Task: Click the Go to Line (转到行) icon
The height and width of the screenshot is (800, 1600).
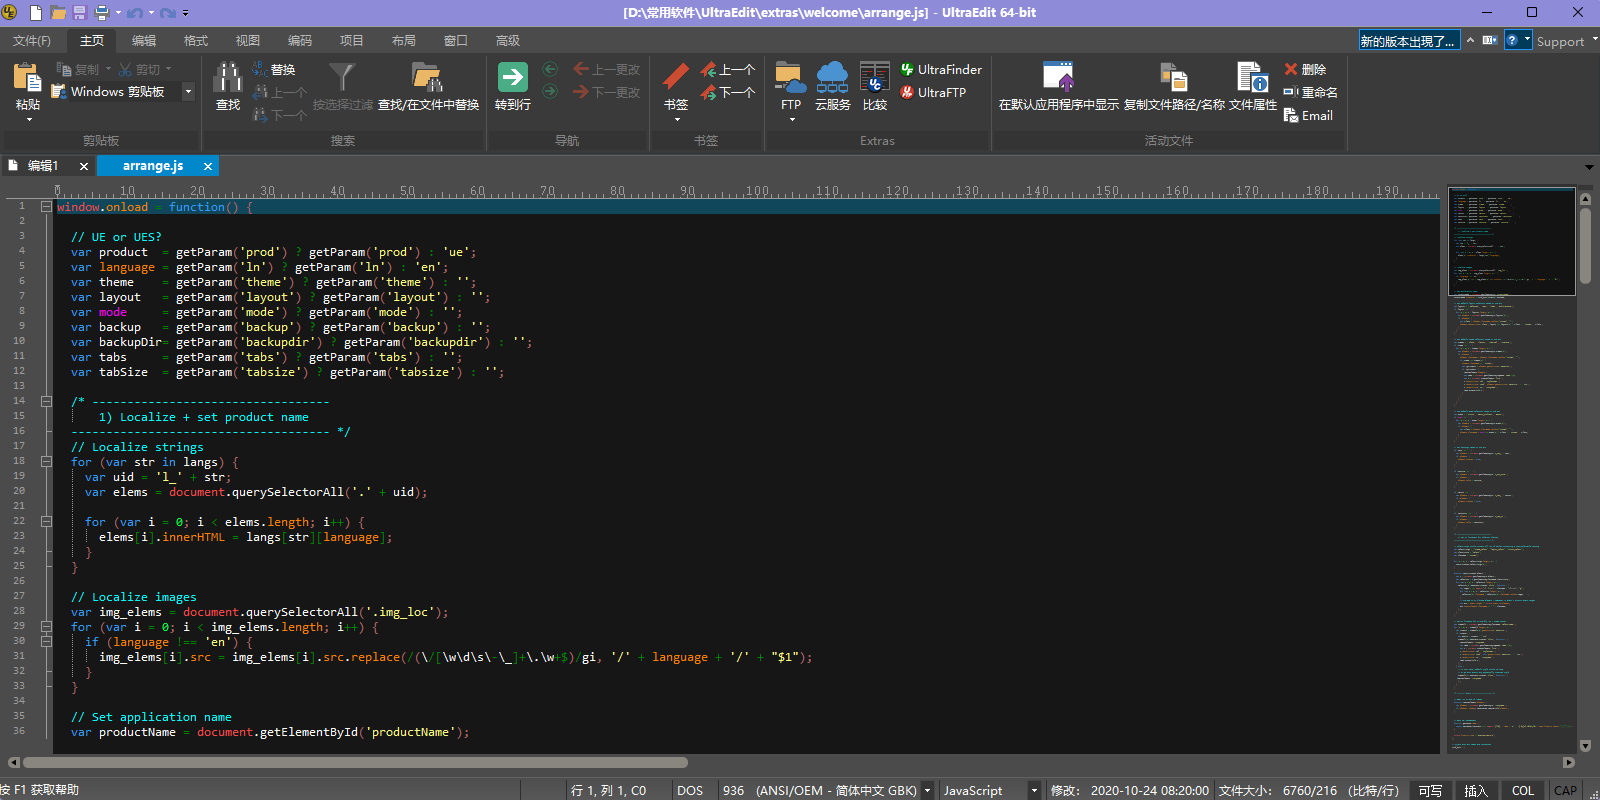Action: [512, 78]
